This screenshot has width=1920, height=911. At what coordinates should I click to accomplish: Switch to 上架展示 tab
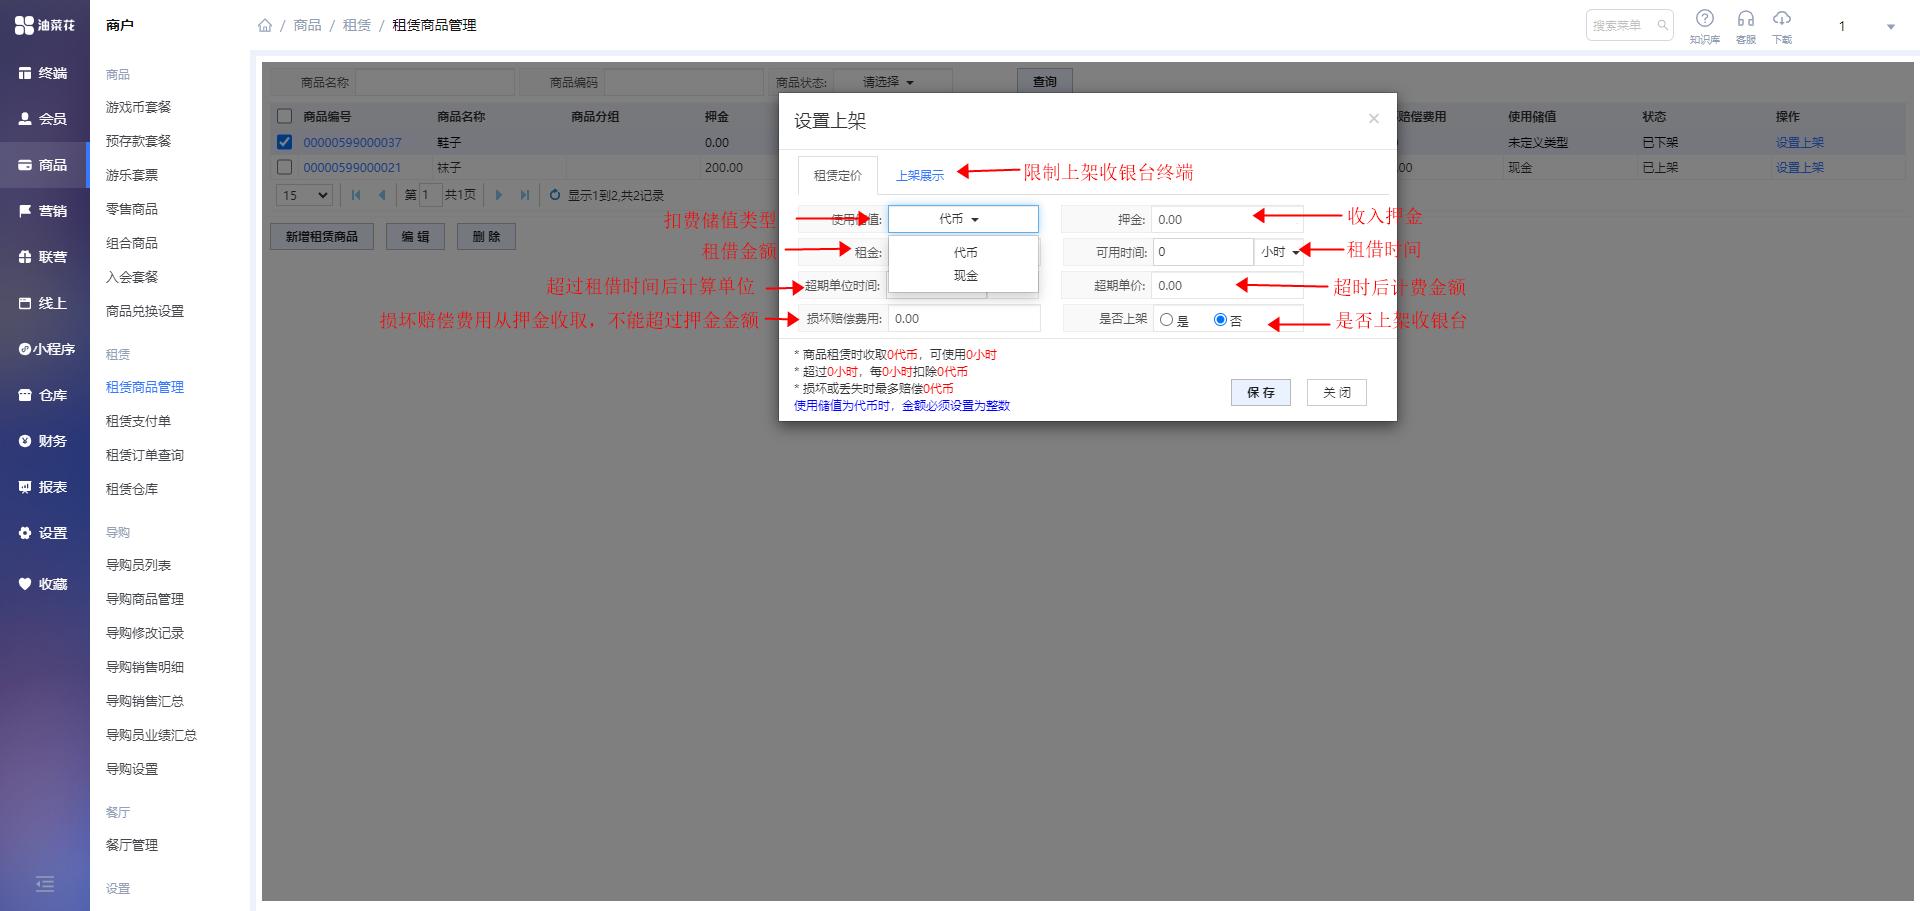point(919,175)
